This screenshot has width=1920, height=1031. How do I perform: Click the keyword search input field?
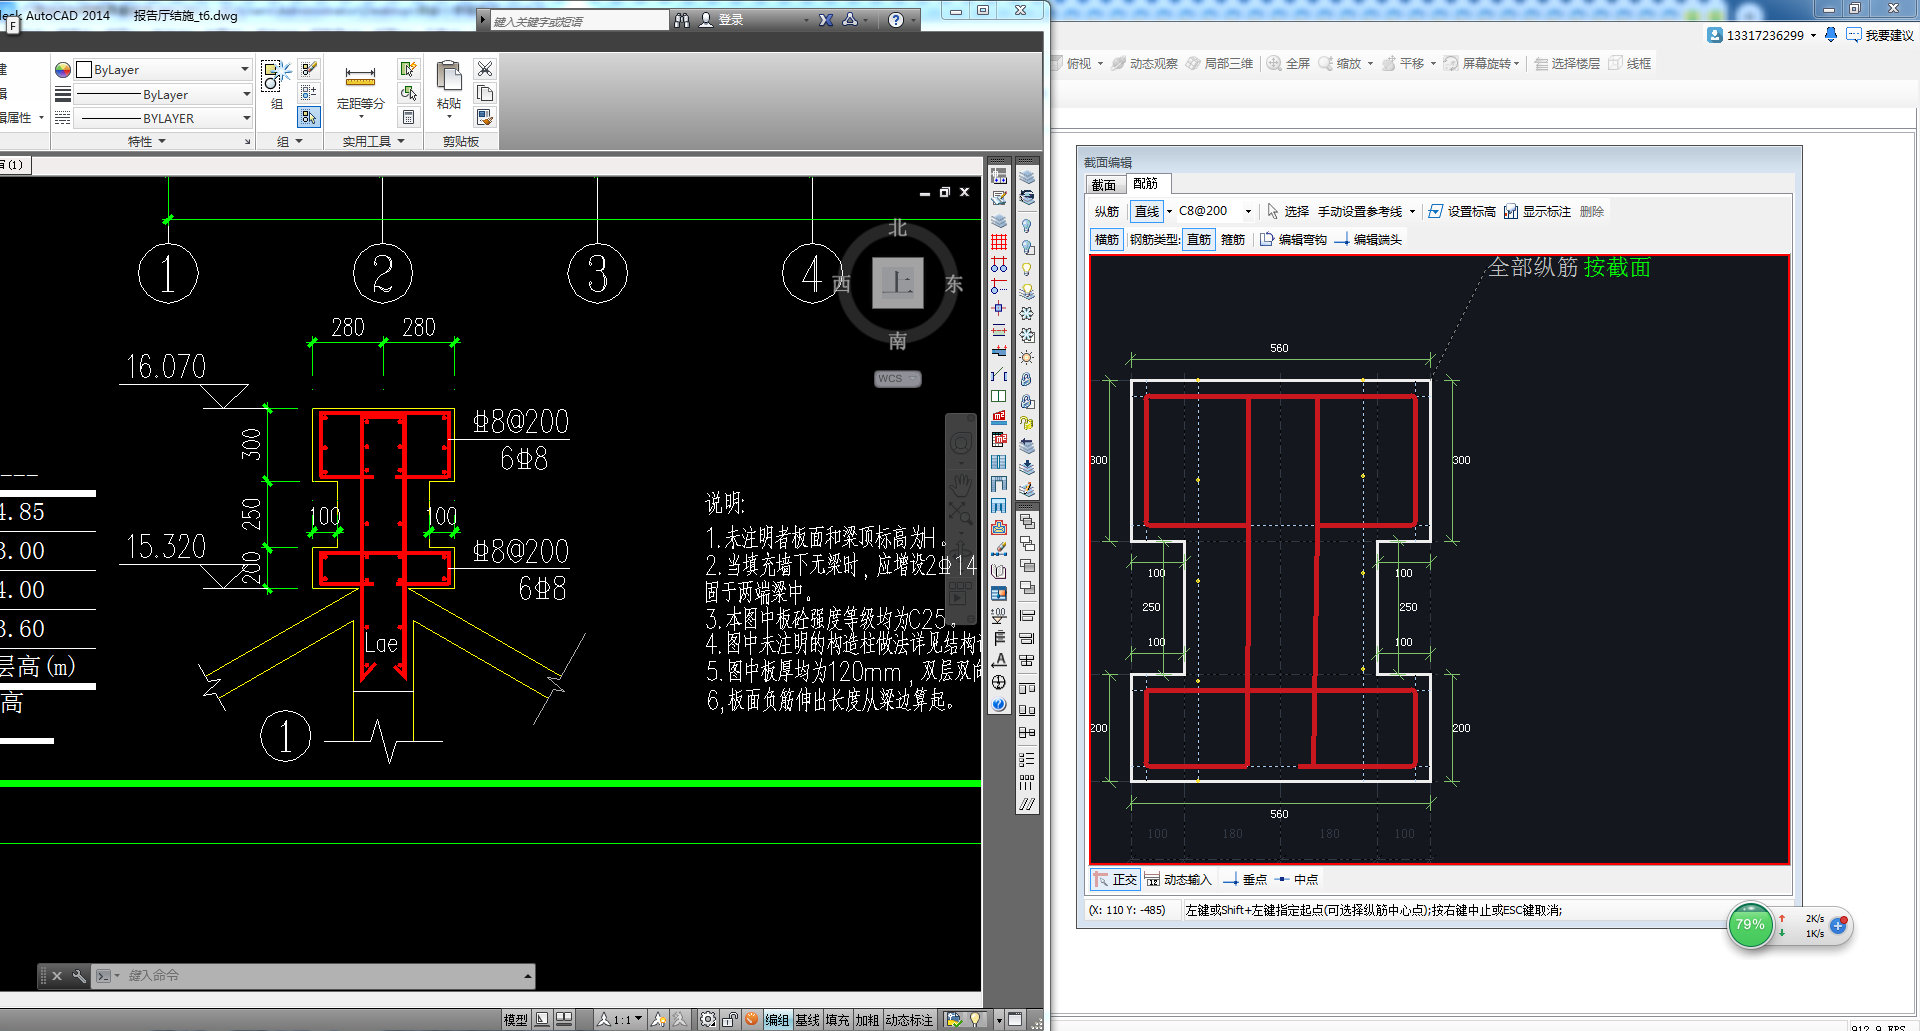(579, 21)
